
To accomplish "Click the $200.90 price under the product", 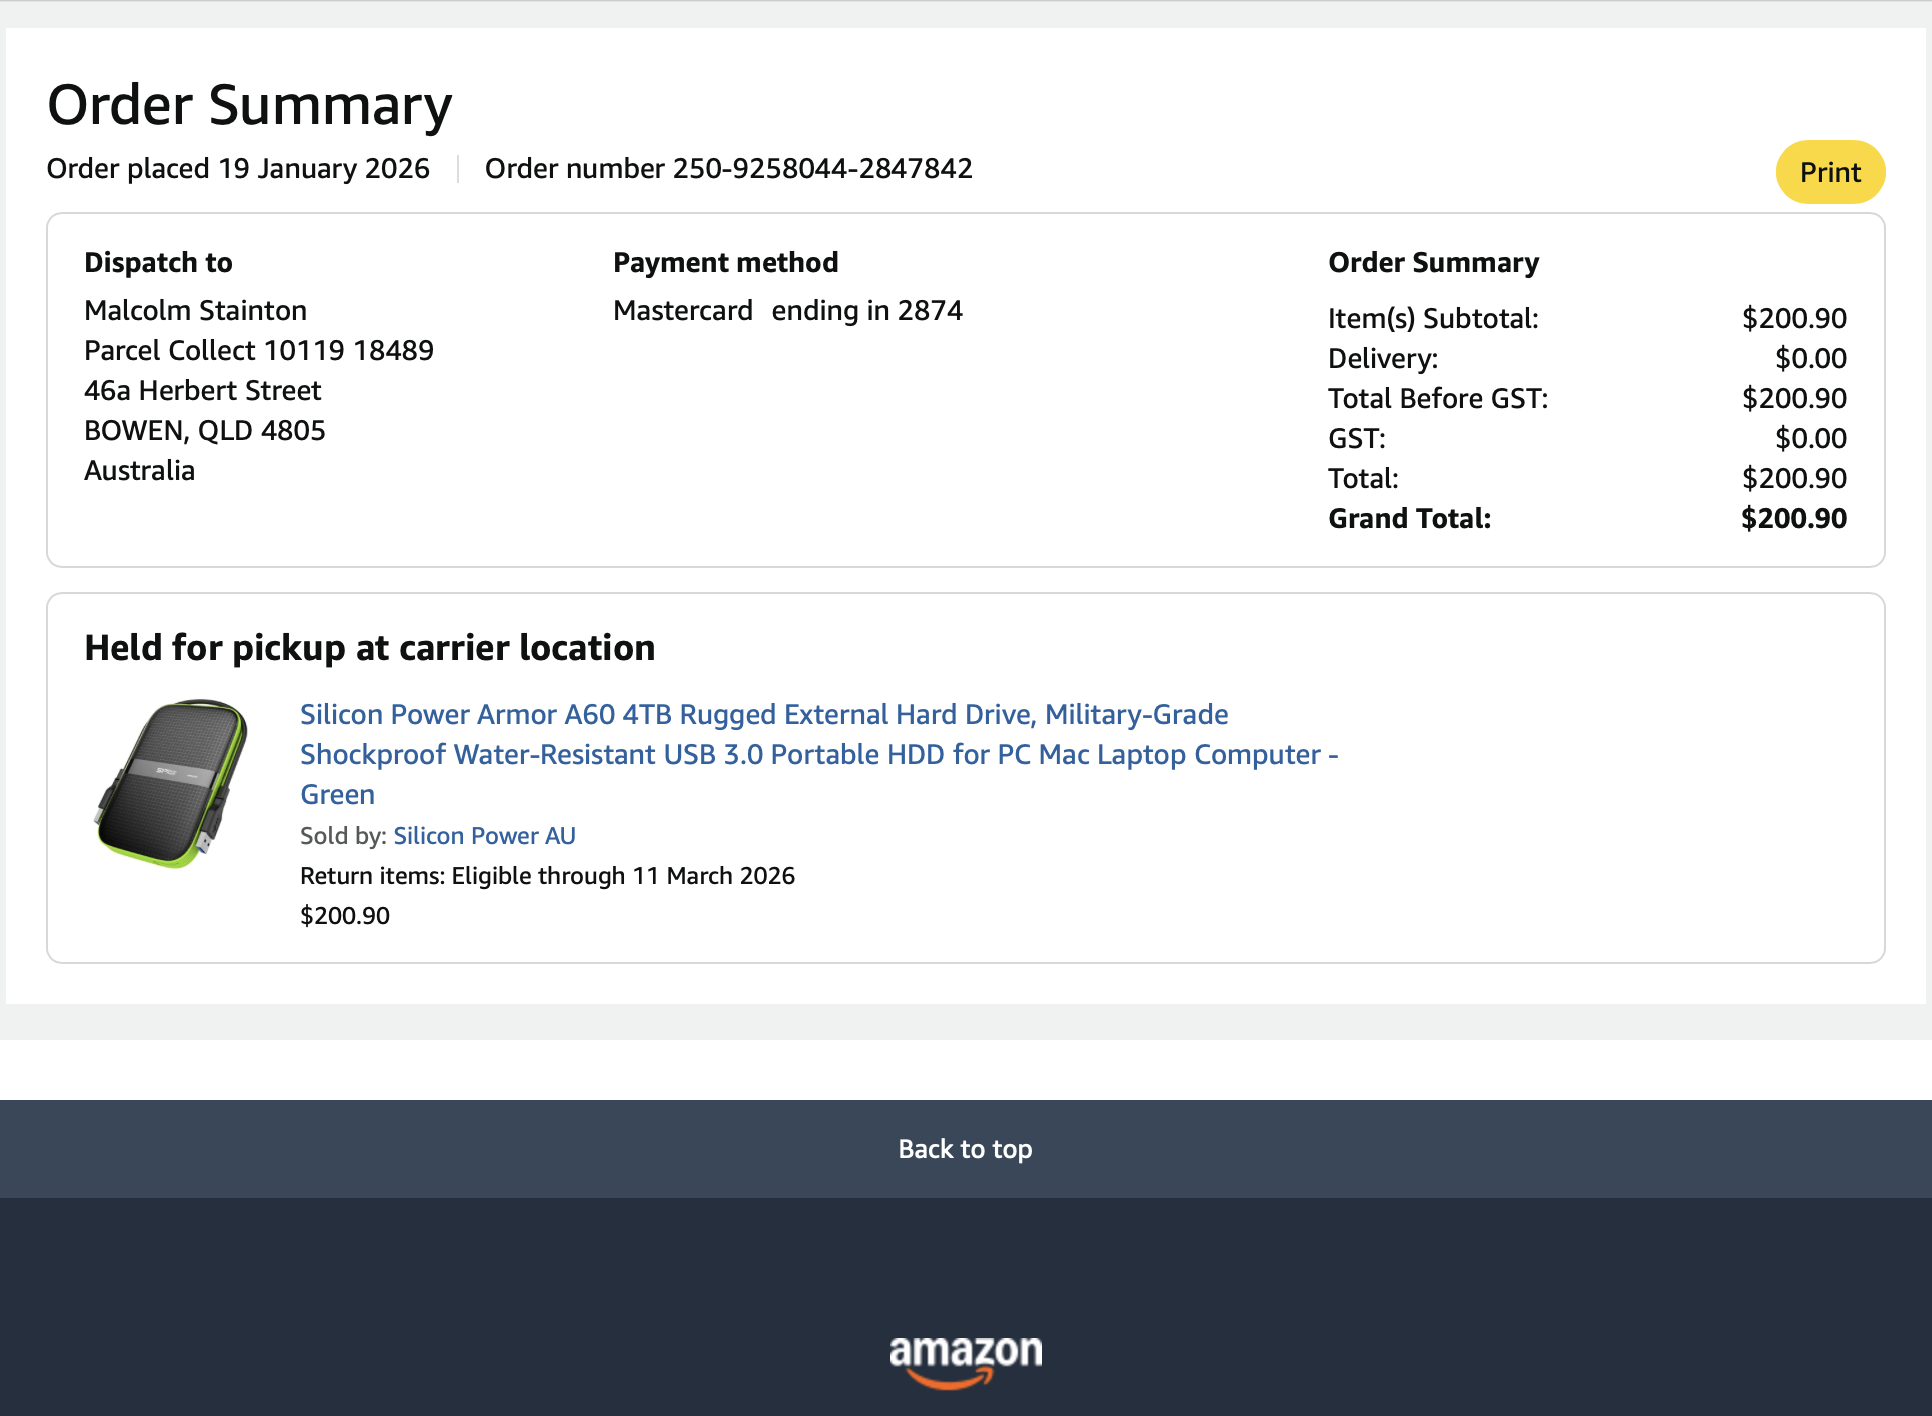I will pos(345,916).
